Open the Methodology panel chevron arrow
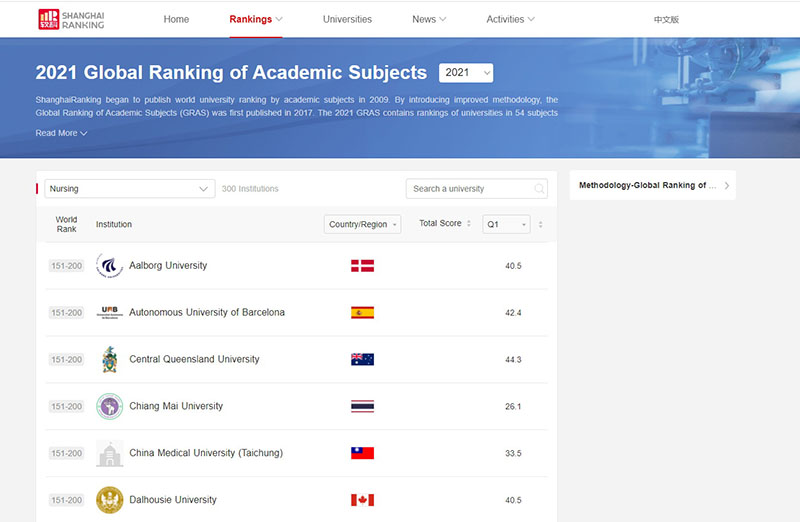 tap(727, 185)
